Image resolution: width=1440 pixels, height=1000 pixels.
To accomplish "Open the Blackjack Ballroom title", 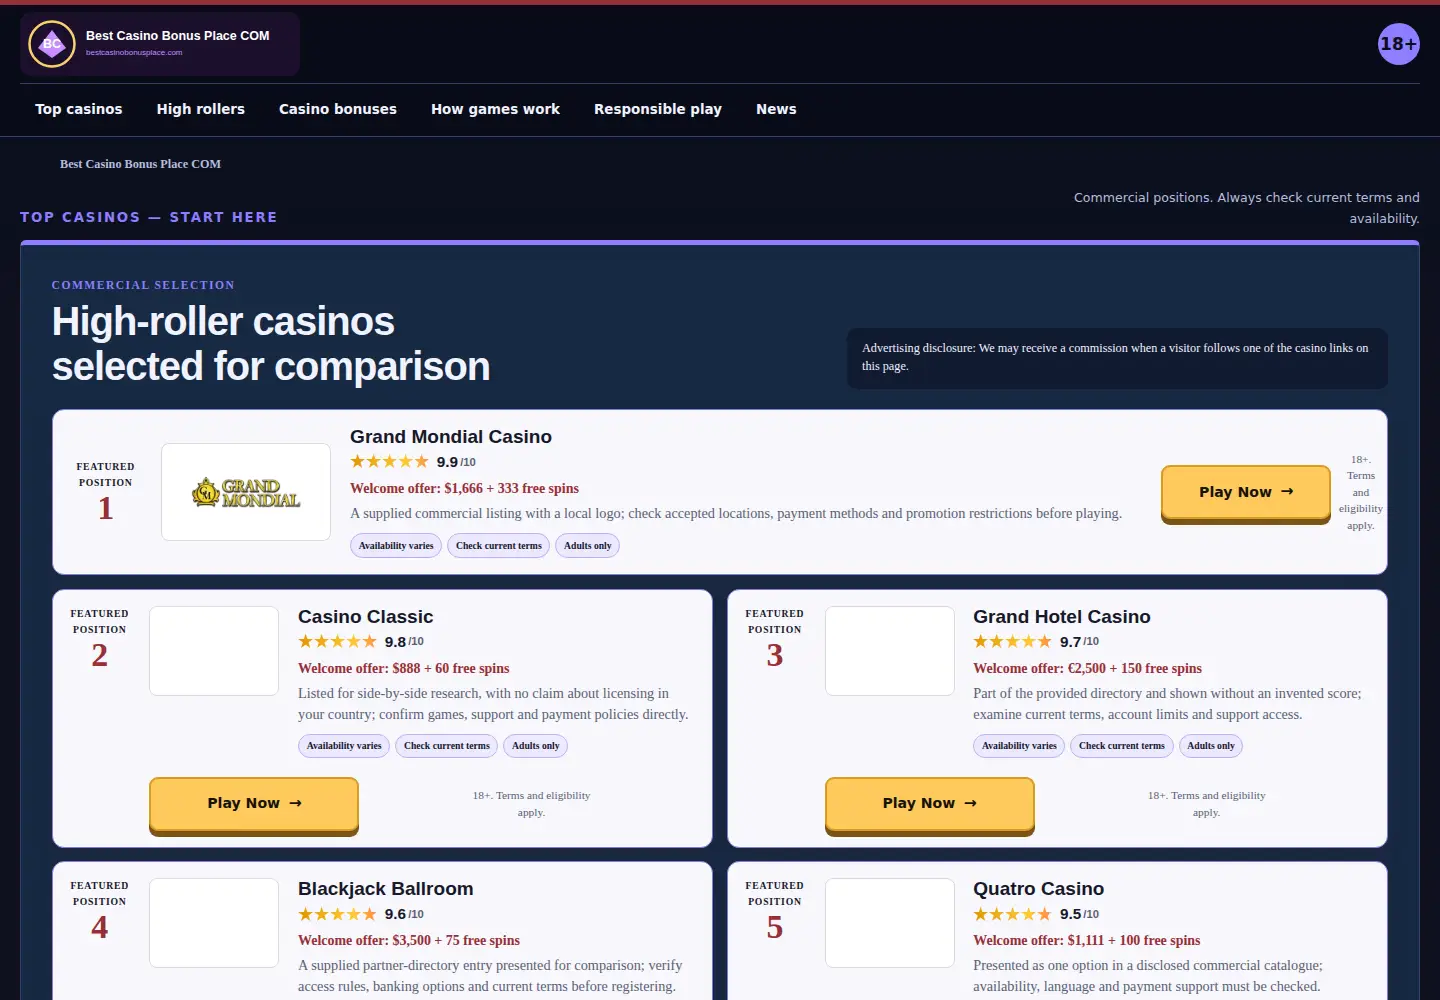I will tap(386, 889).
